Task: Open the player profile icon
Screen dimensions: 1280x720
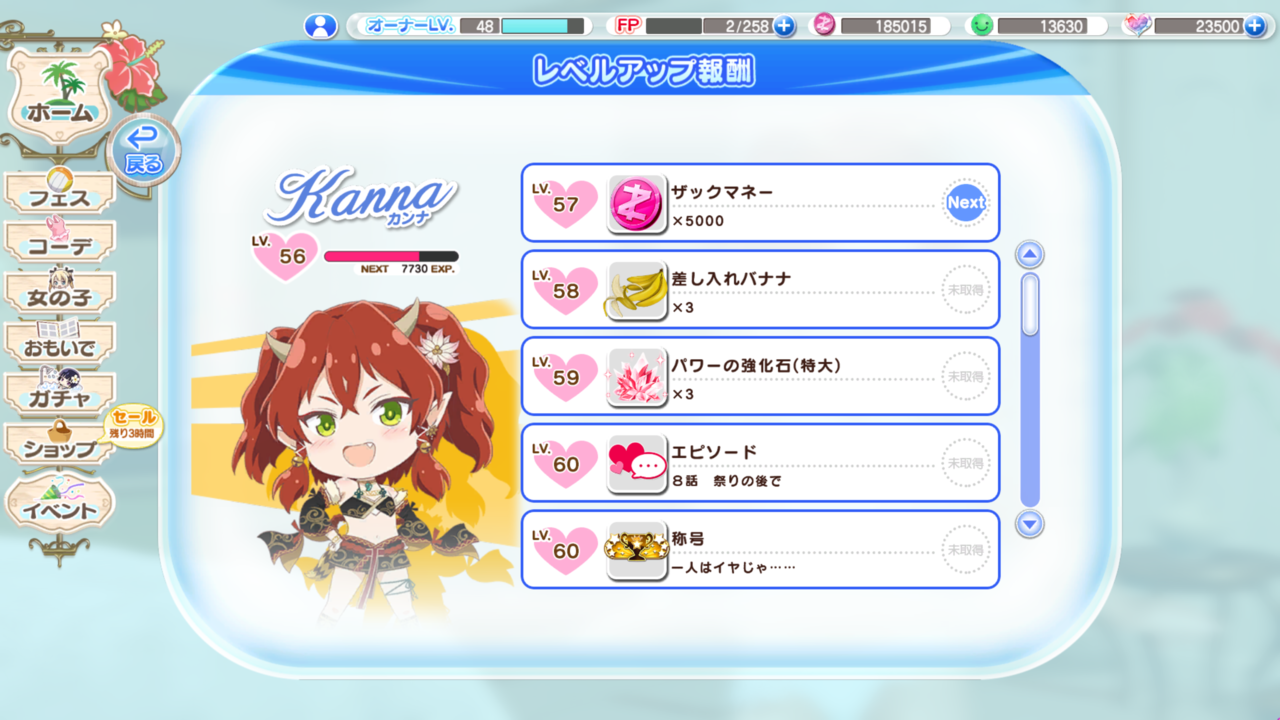Action: (321, 26)
